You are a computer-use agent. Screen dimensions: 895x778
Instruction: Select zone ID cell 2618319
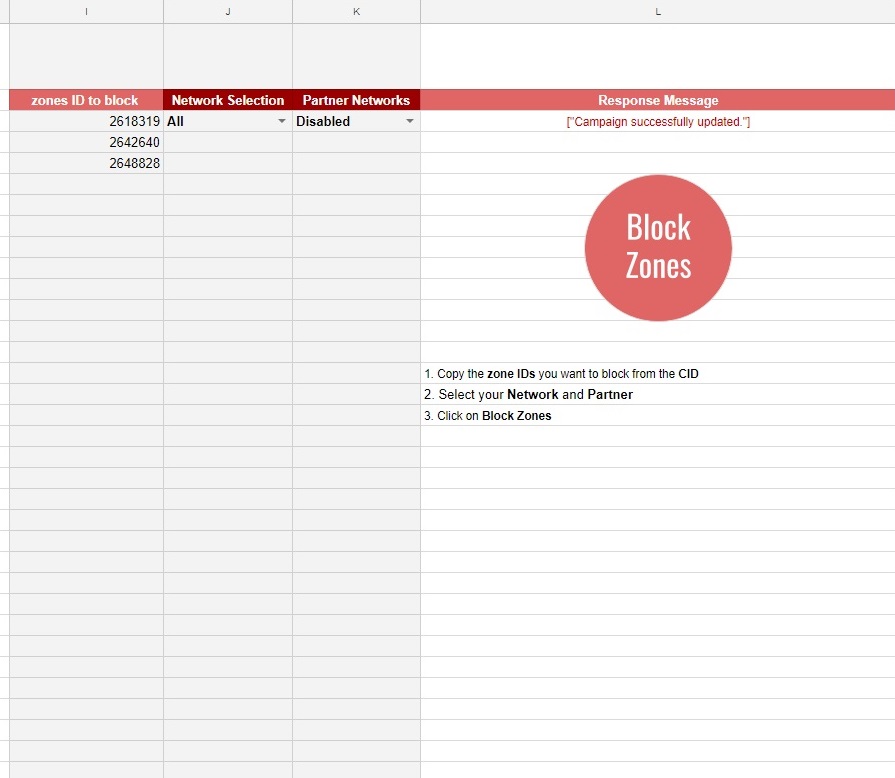coord(86,121)
